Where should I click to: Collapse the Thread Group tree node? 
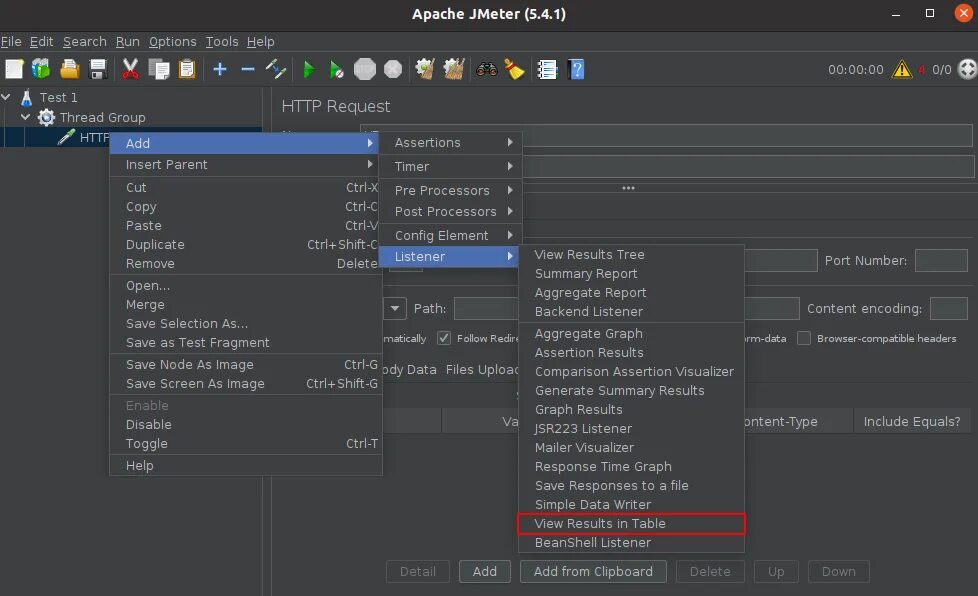(x=26, y=117)
